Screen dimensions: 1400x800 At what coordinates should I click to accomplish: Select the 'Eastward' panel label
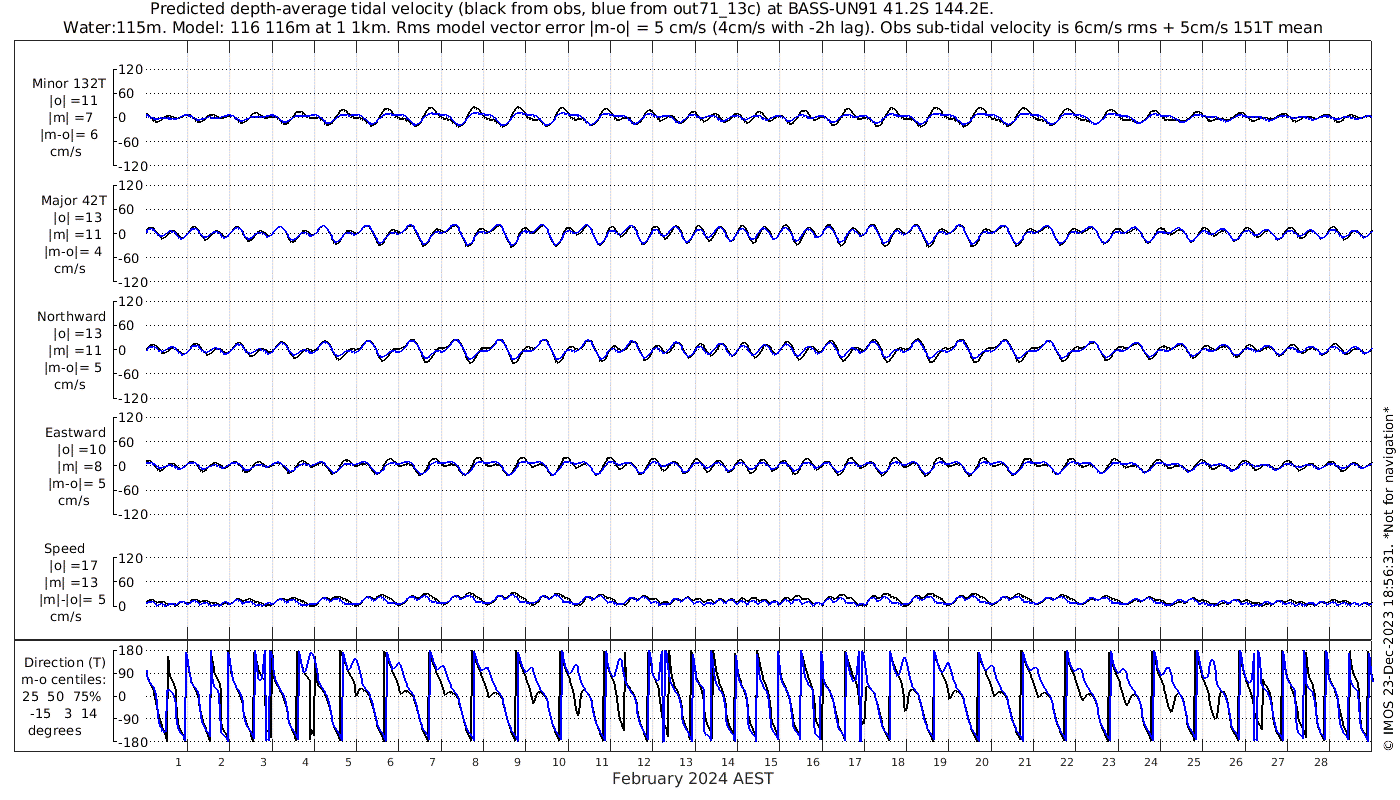75,433
